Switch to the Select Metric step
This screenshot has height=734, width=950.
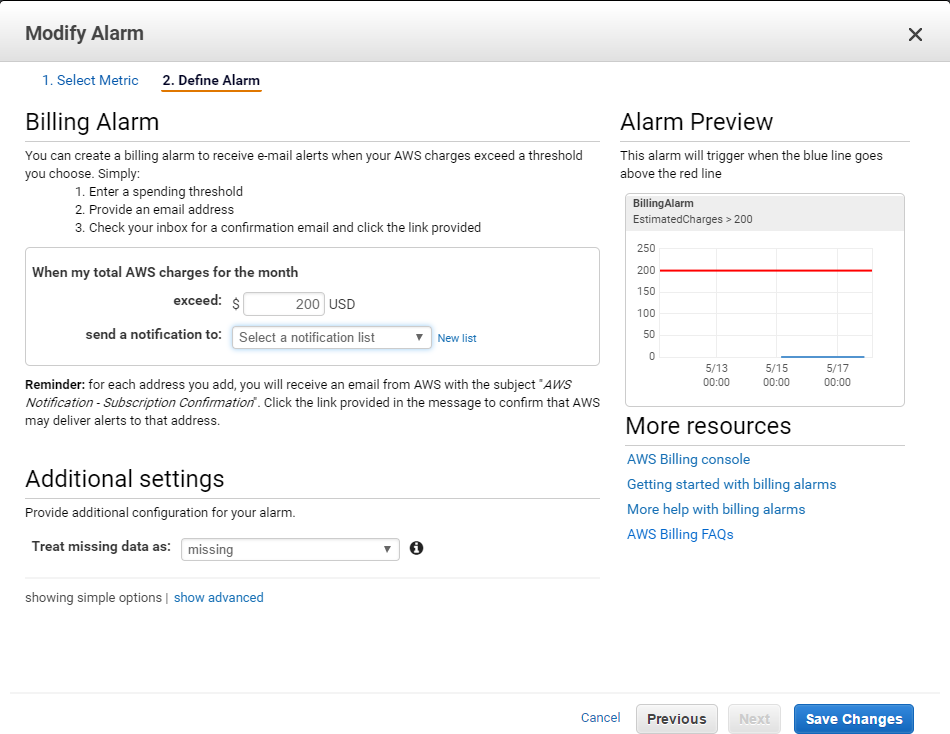click(x=90, y=80)
